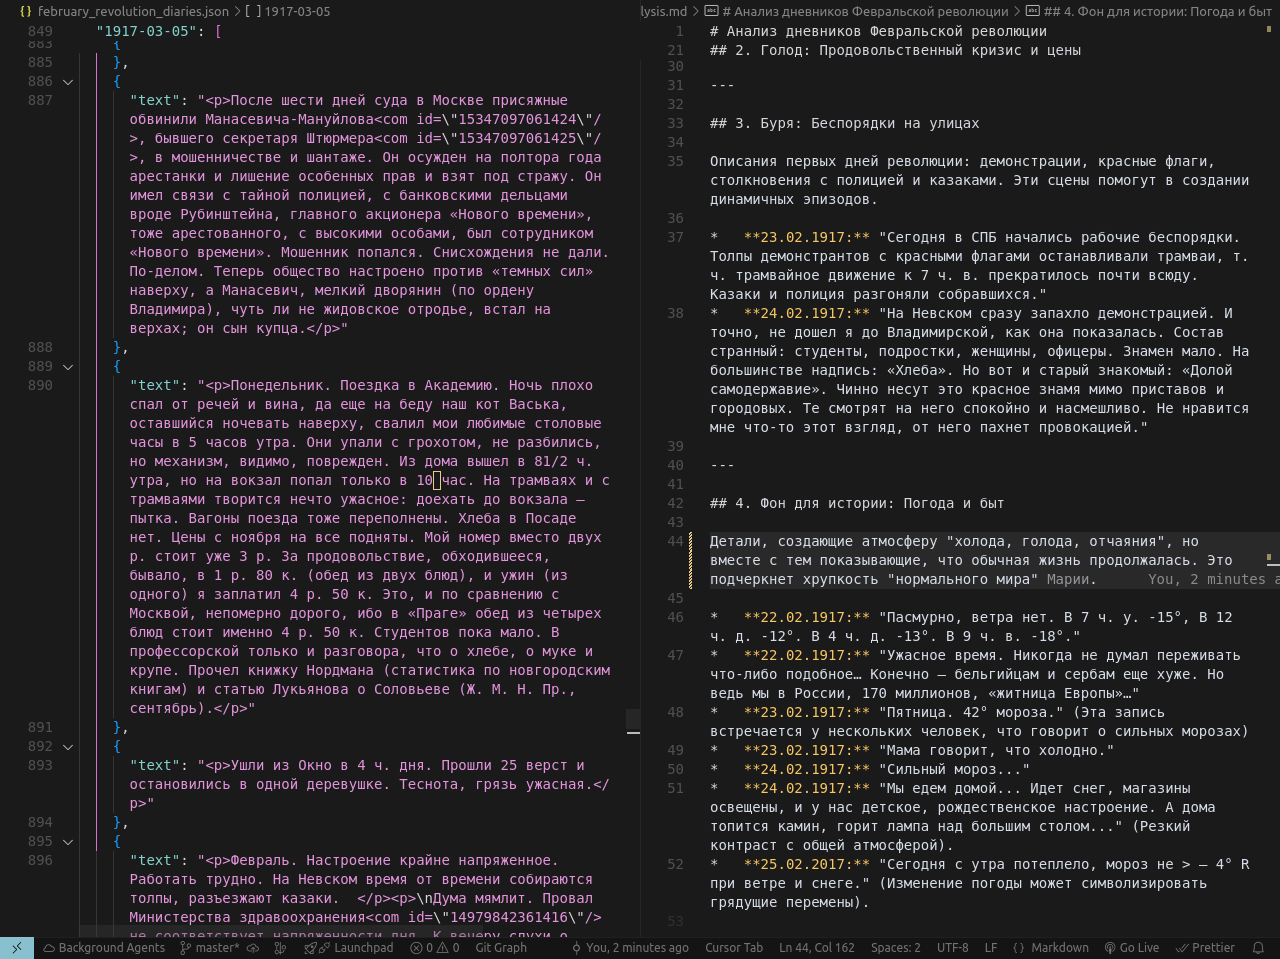Click the bold date **25.02.2017:** on line 52

click(x=807, y=864)
